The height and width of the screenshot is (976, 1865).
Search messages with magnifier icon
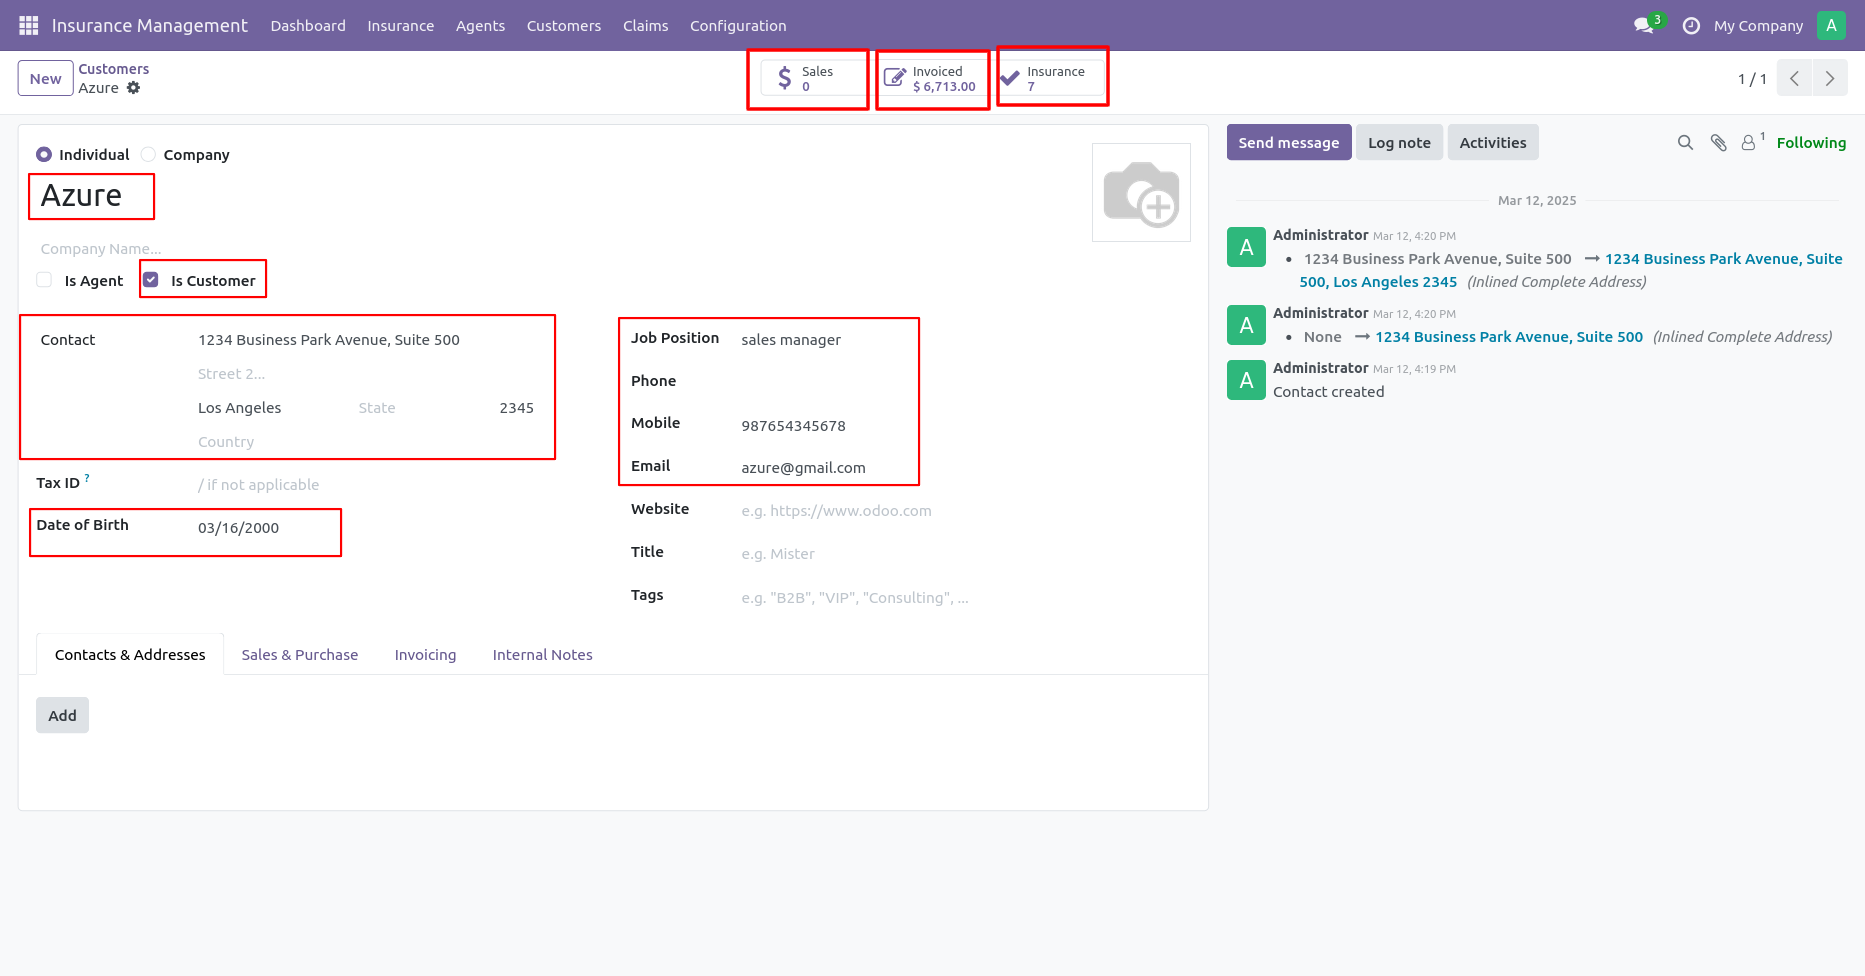[x=1685, y=143]
